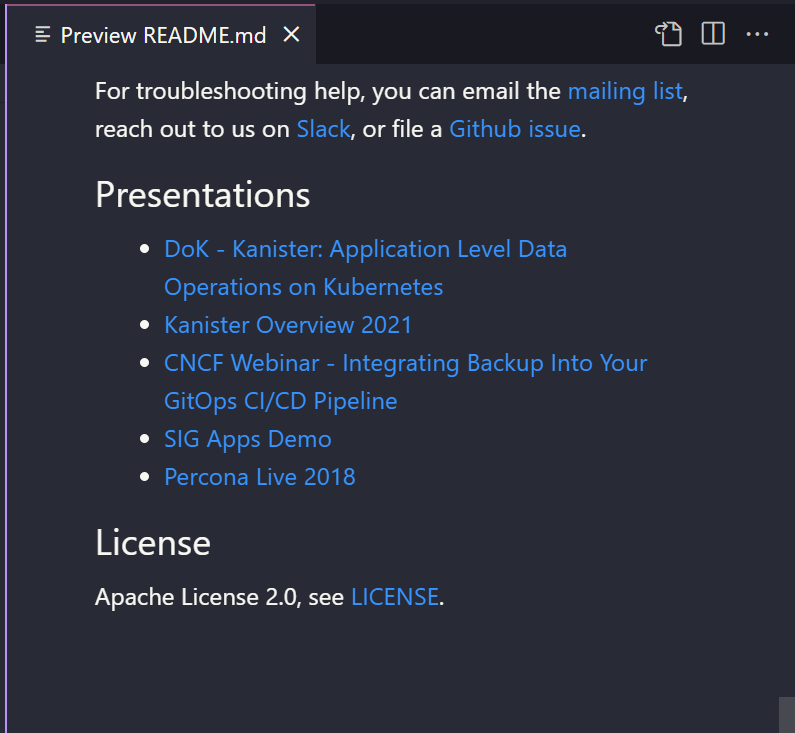Click the large License section heading
Viewport: 795px width, 733px height.
153,542
